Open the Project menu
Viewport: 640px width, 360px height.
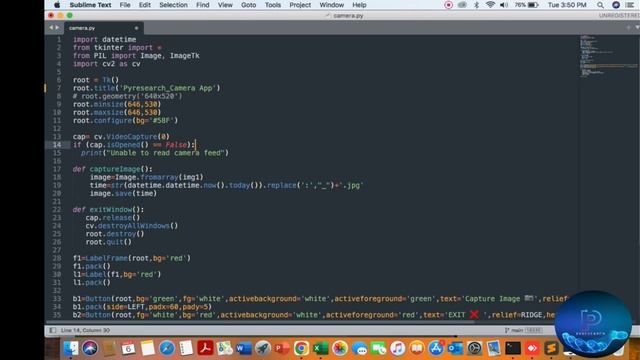coord(300,5)
